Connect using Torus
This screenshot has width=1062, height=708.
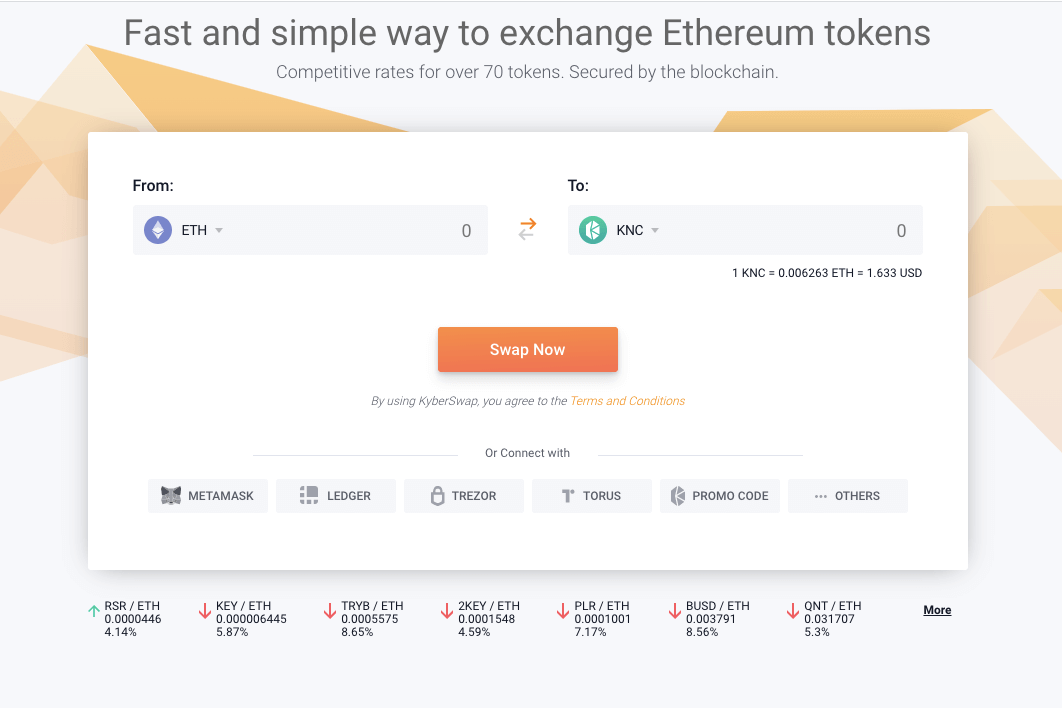click(x=592, y=496)
